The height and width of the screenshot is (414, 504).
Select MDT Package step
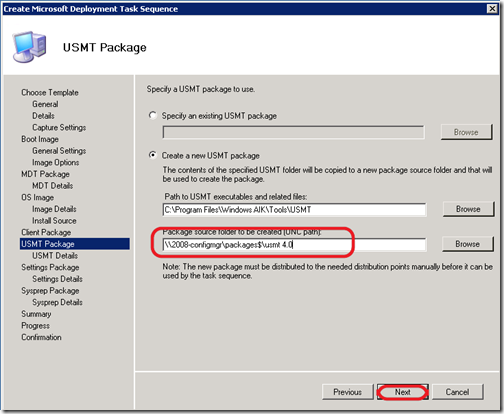pos(45,174)
